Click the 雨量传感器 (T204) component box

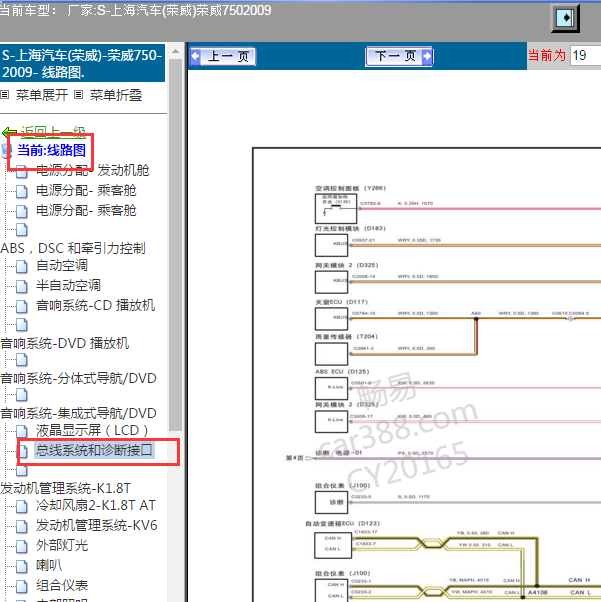coord(331,354)
